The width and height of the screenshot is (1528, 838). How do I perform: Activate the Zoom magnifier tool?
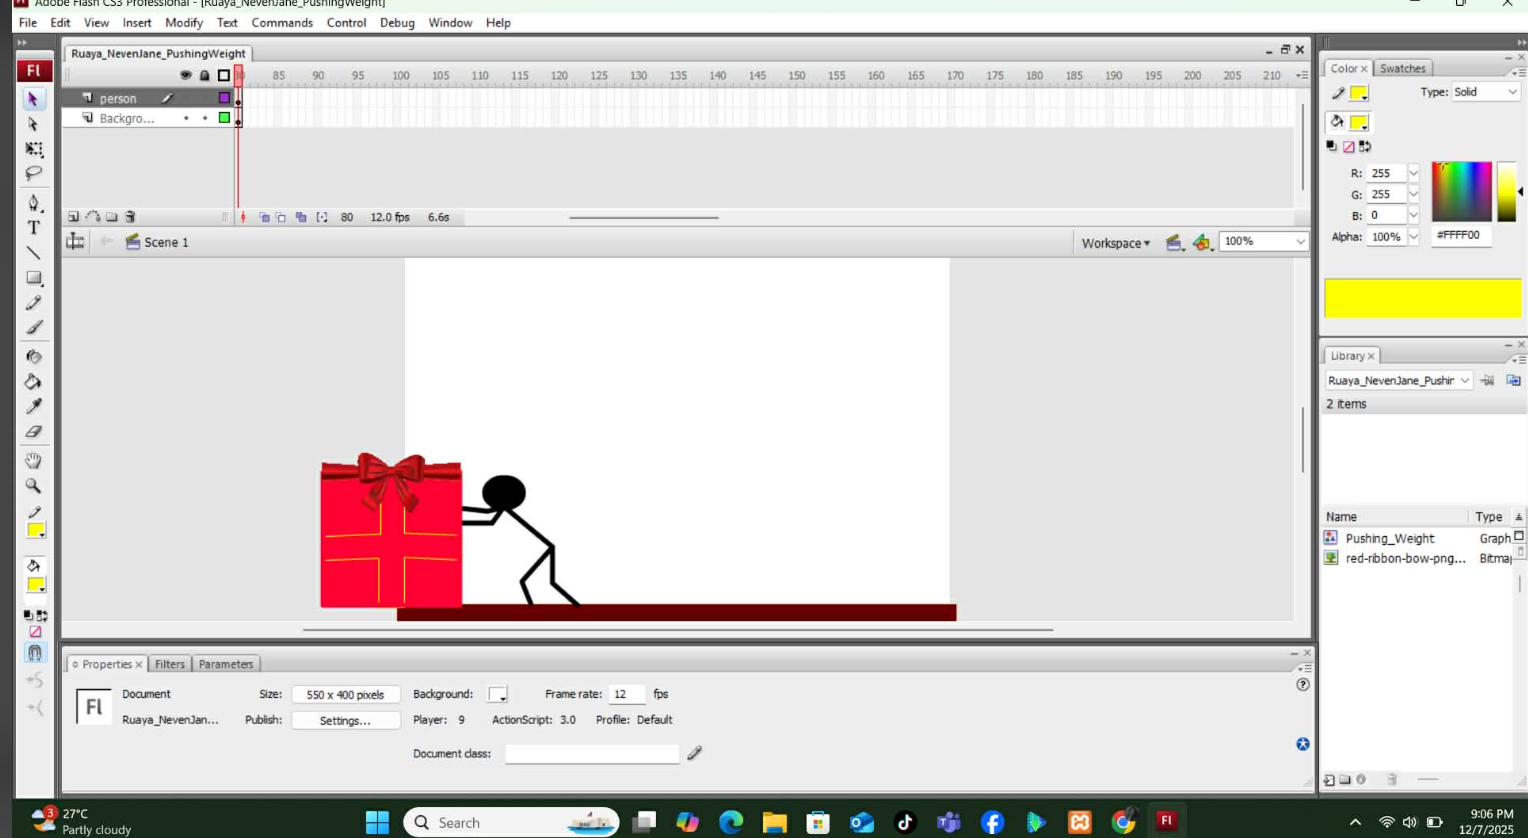click(33, 486)
